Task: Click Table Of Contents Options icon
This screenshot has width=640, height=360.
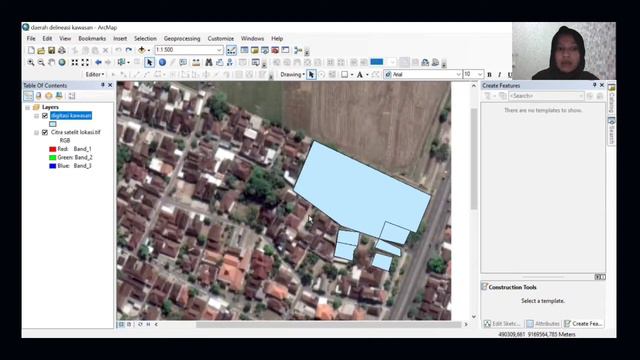Action: (x=72, y=96)
